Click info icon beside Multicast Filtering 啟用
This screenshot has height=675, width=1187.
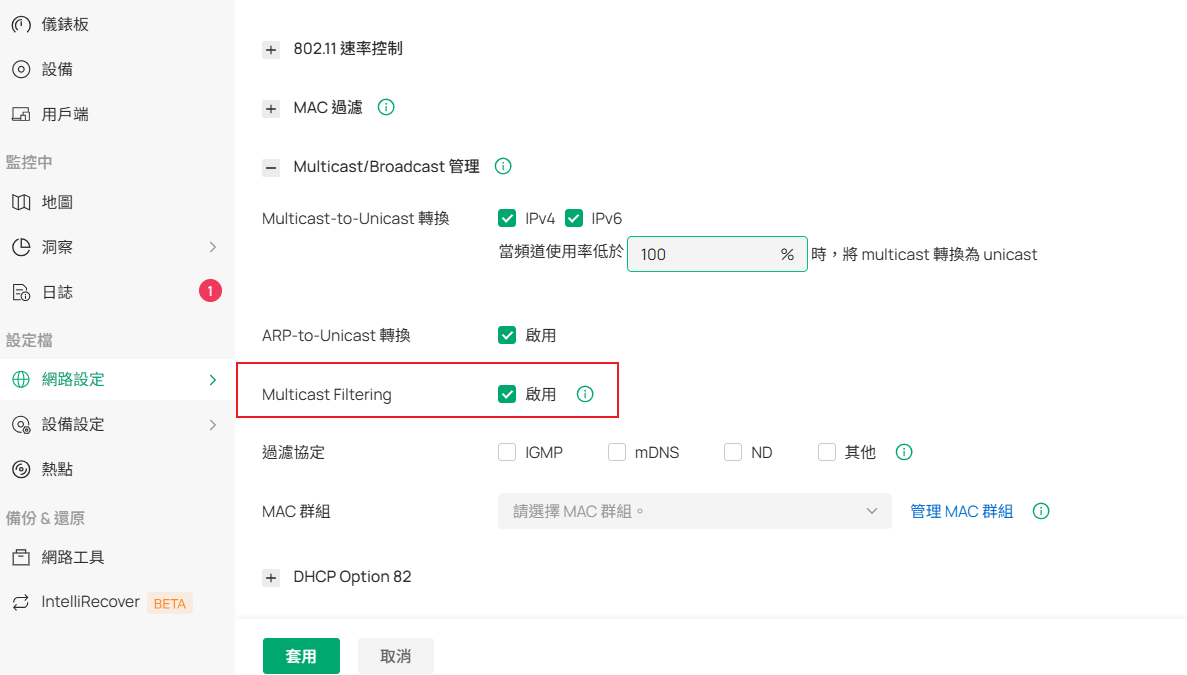pos(585,394)
